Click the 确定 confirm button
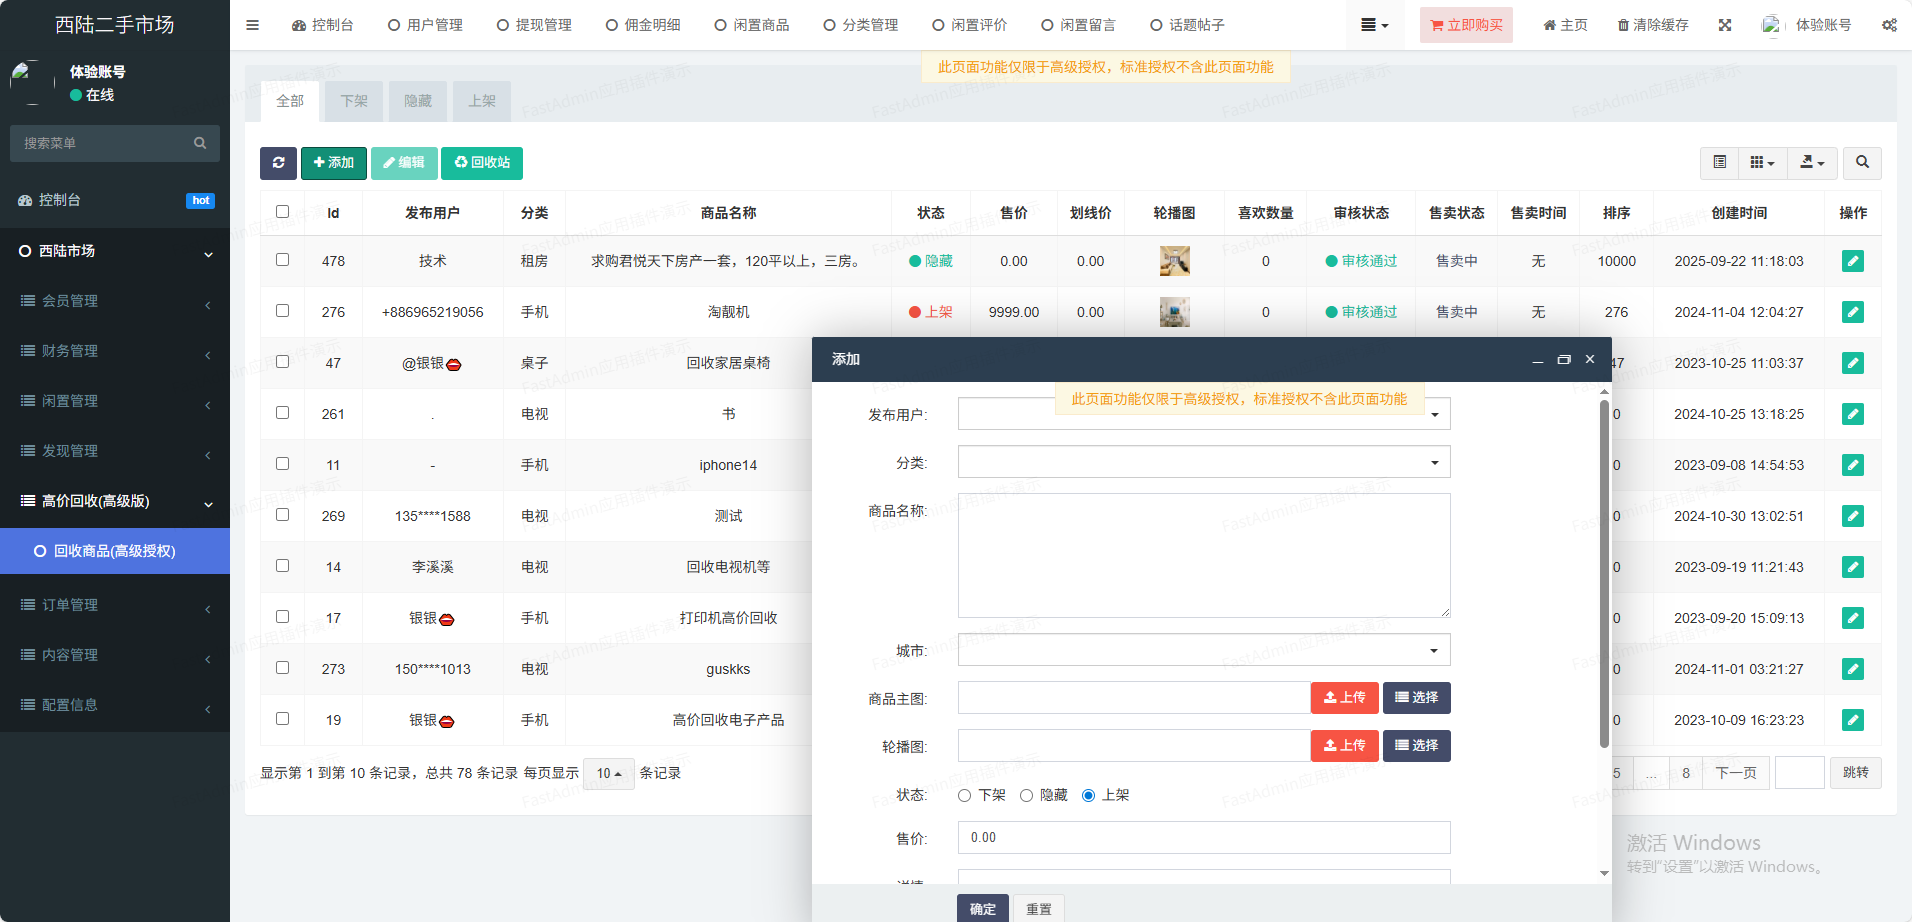Image resolution: width=1912 pixels, height=922 pixels. pyautogui.click(x=982, y=908)
